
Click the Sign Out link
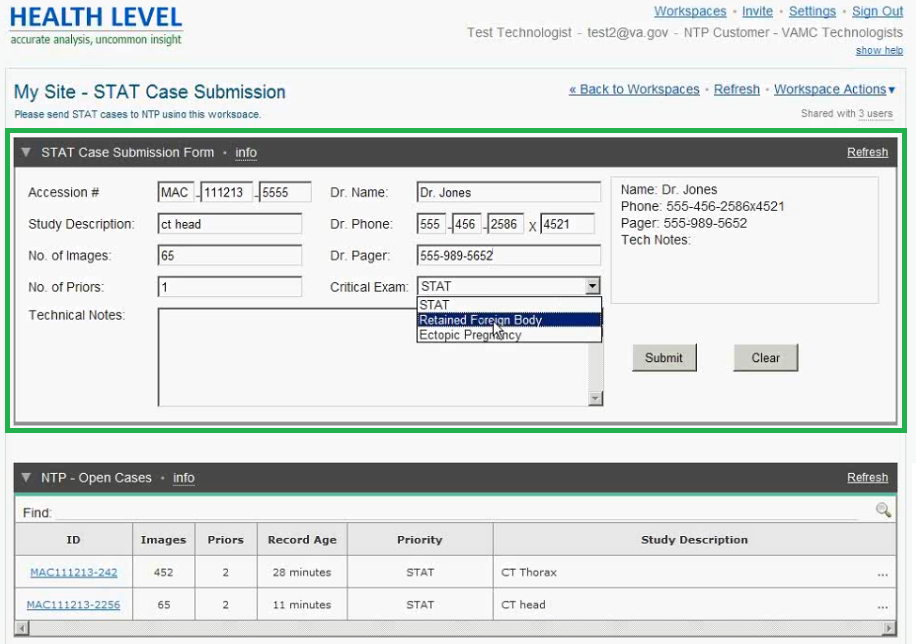(x=877, y=11)
